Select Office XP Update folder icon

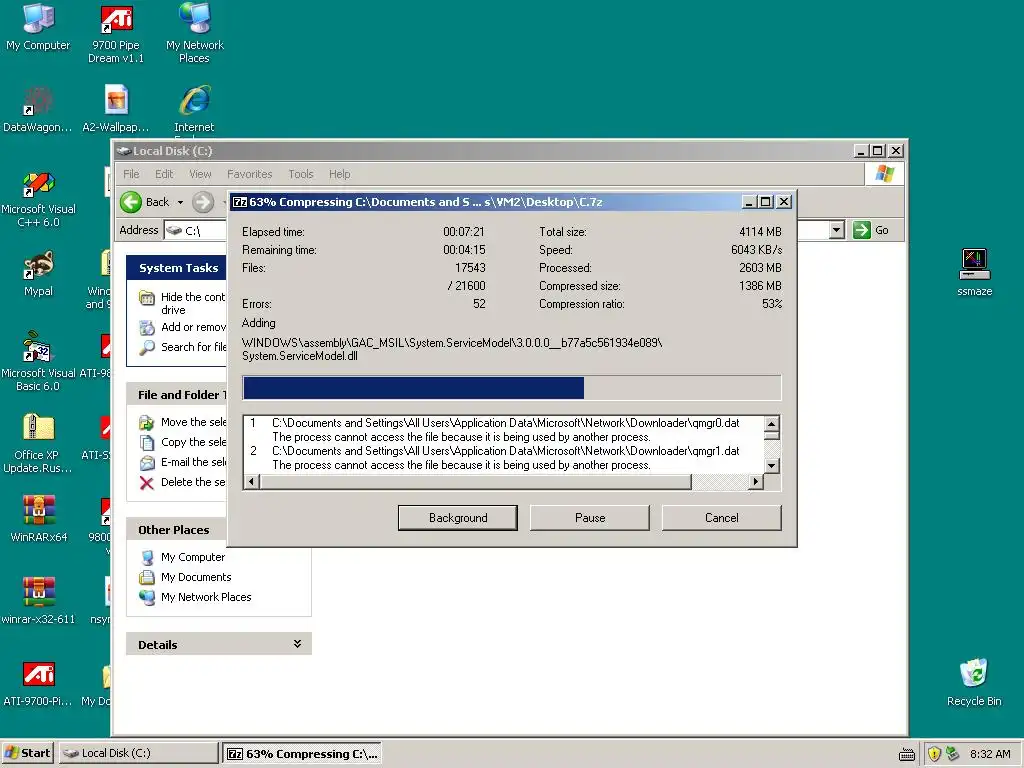pyautogui.click(x=37, y=443)
